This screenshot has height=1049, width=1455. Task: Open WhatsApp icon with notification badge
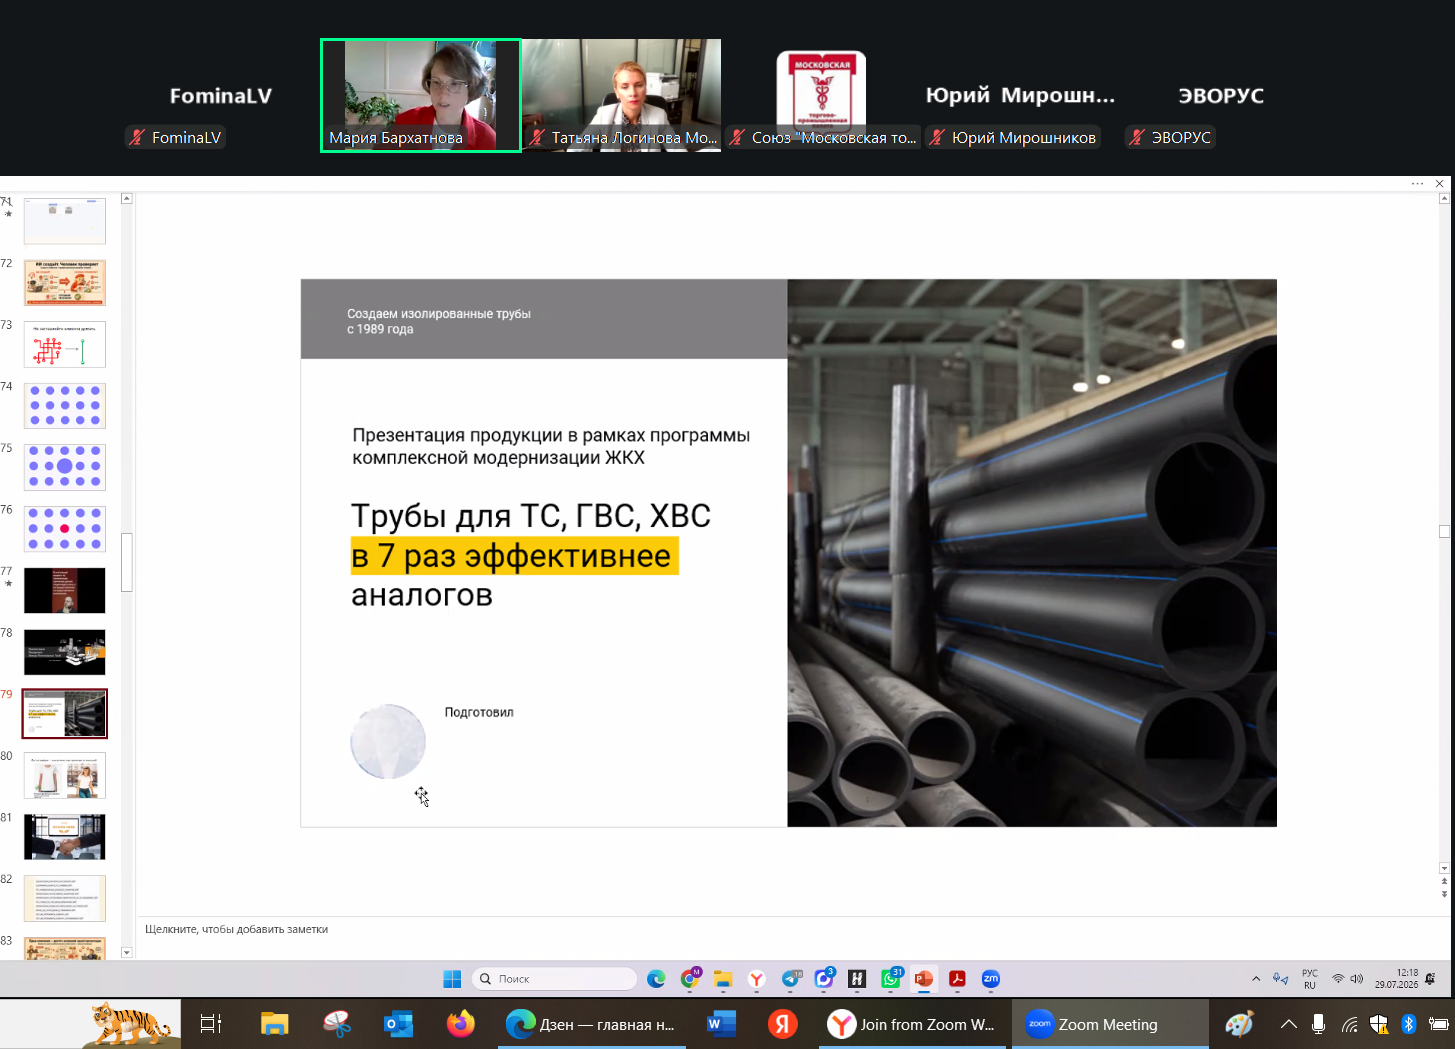tap(890, 979)
